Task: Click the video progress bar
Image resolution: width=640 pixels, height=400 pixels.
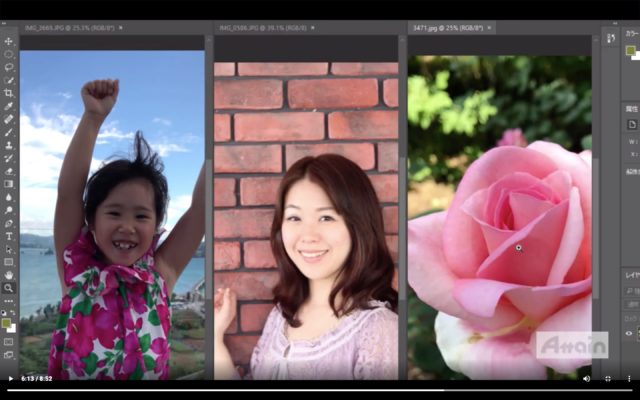Action: point(320,390)
